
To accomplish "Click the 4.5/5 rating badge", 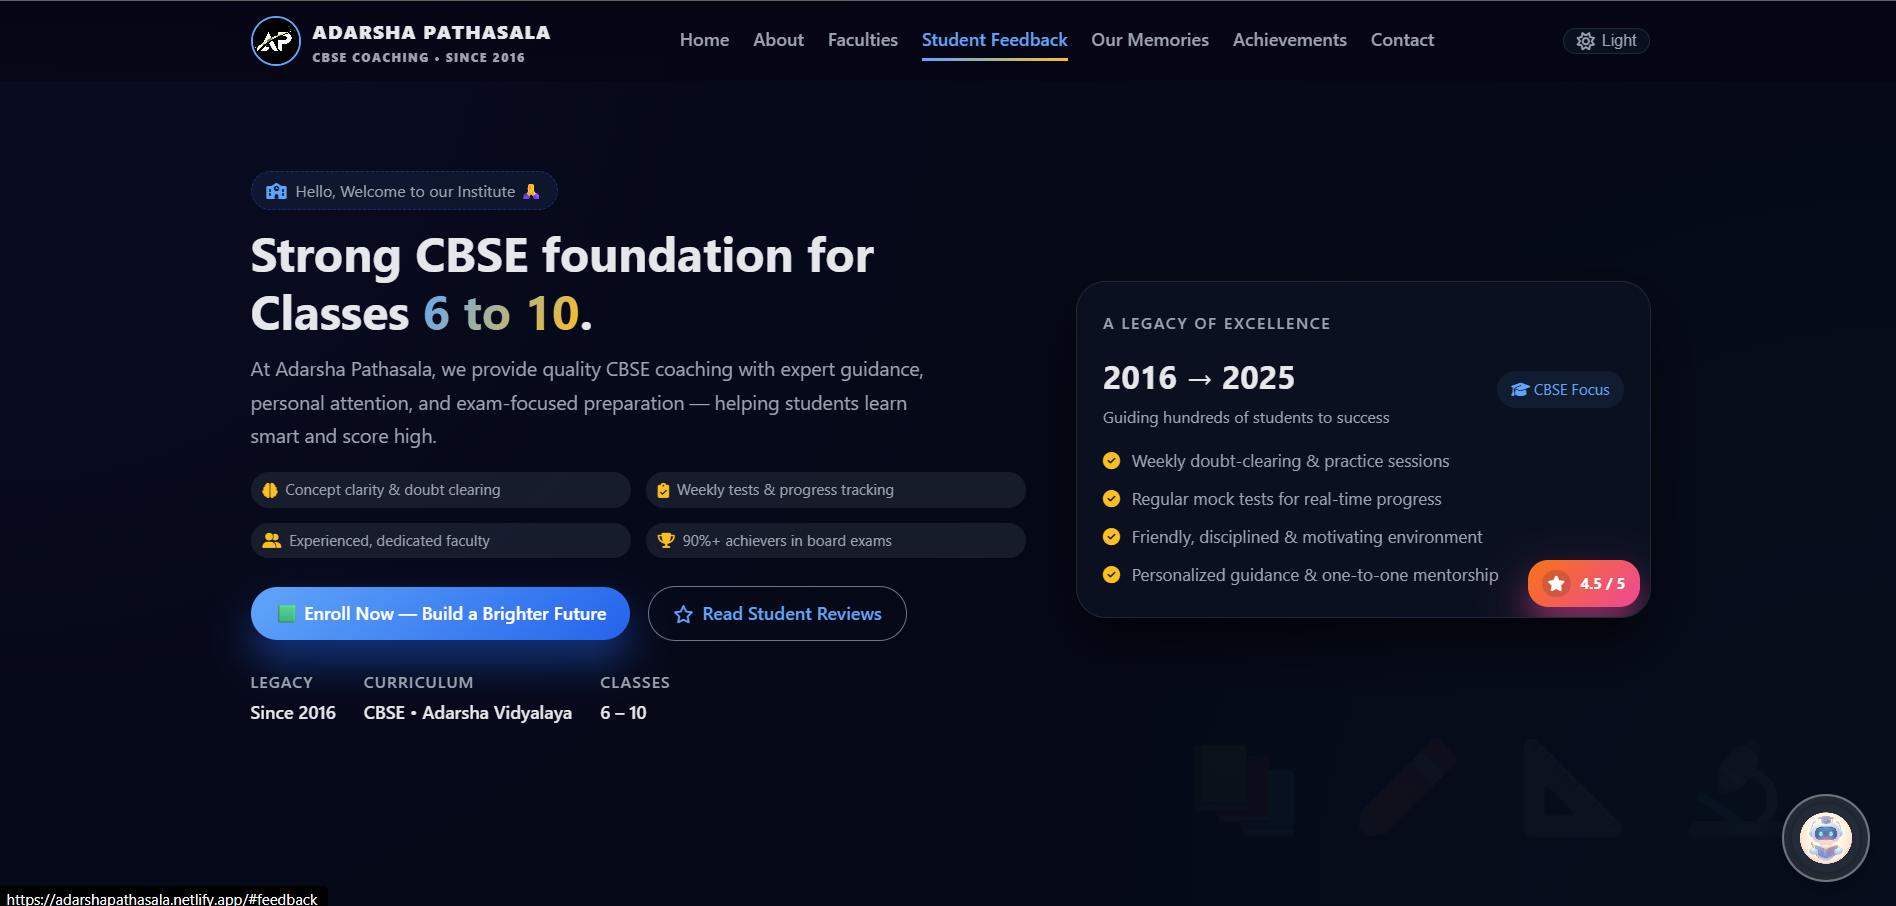I will (x=1583, y=583).
